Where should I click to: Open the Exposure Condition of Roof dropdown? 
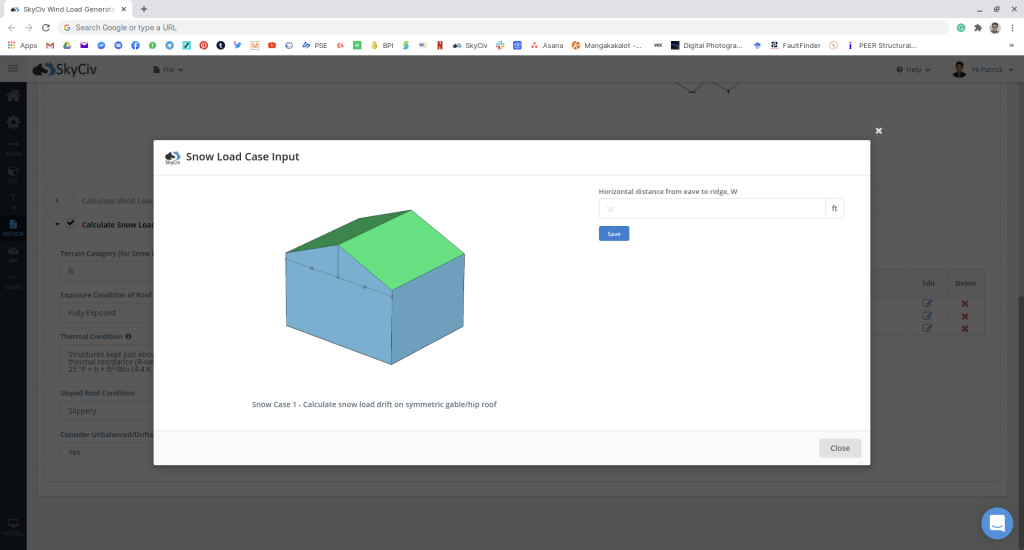[105, 313]
